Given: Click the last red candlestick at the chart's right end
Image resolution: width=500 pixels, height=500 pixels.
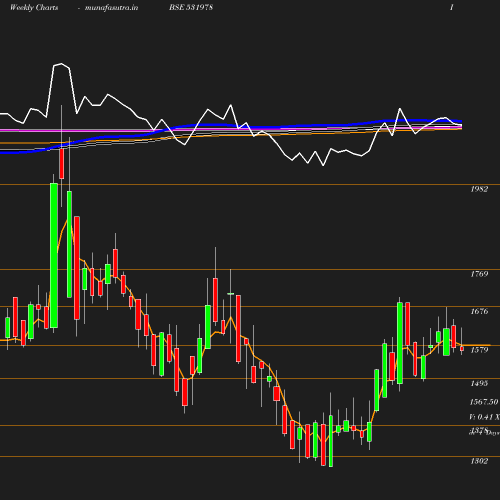Looking at the screenshot, I should (462, 349).
